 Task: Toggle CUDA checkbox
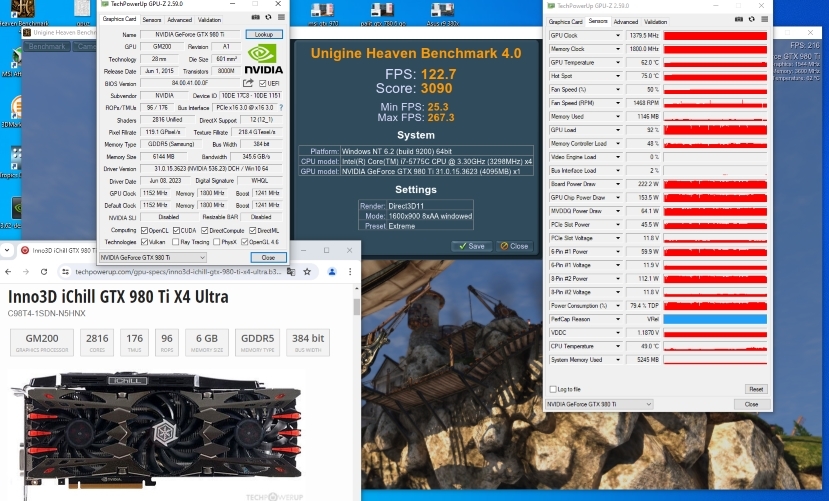click(x=176, y=230)
